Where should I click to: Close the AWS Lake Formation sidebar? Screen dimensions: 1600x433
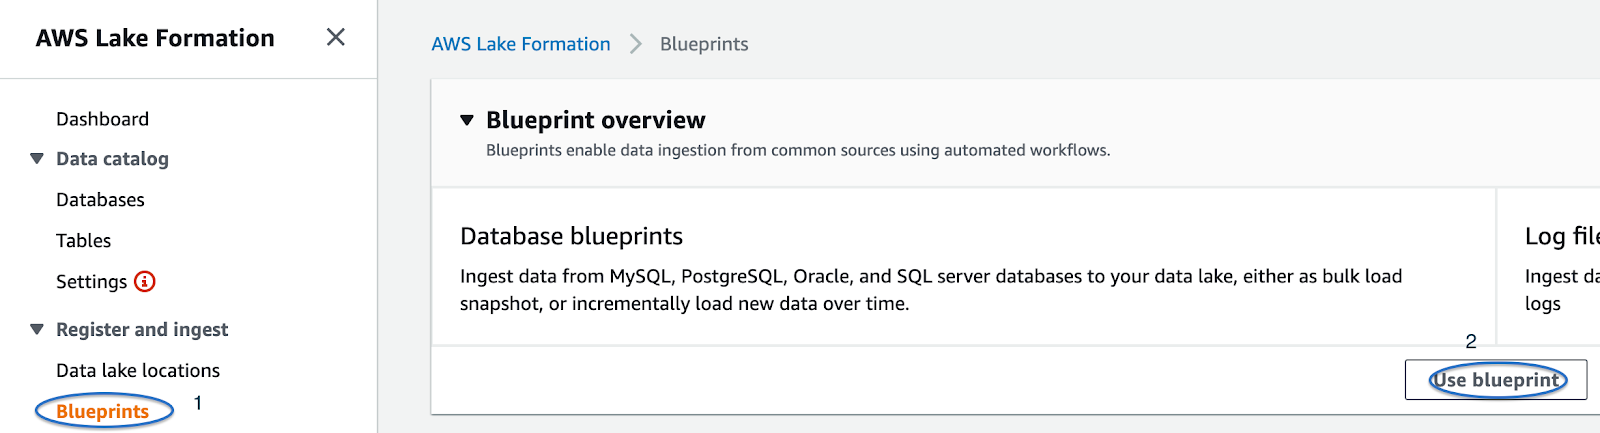tap(336, 37)
